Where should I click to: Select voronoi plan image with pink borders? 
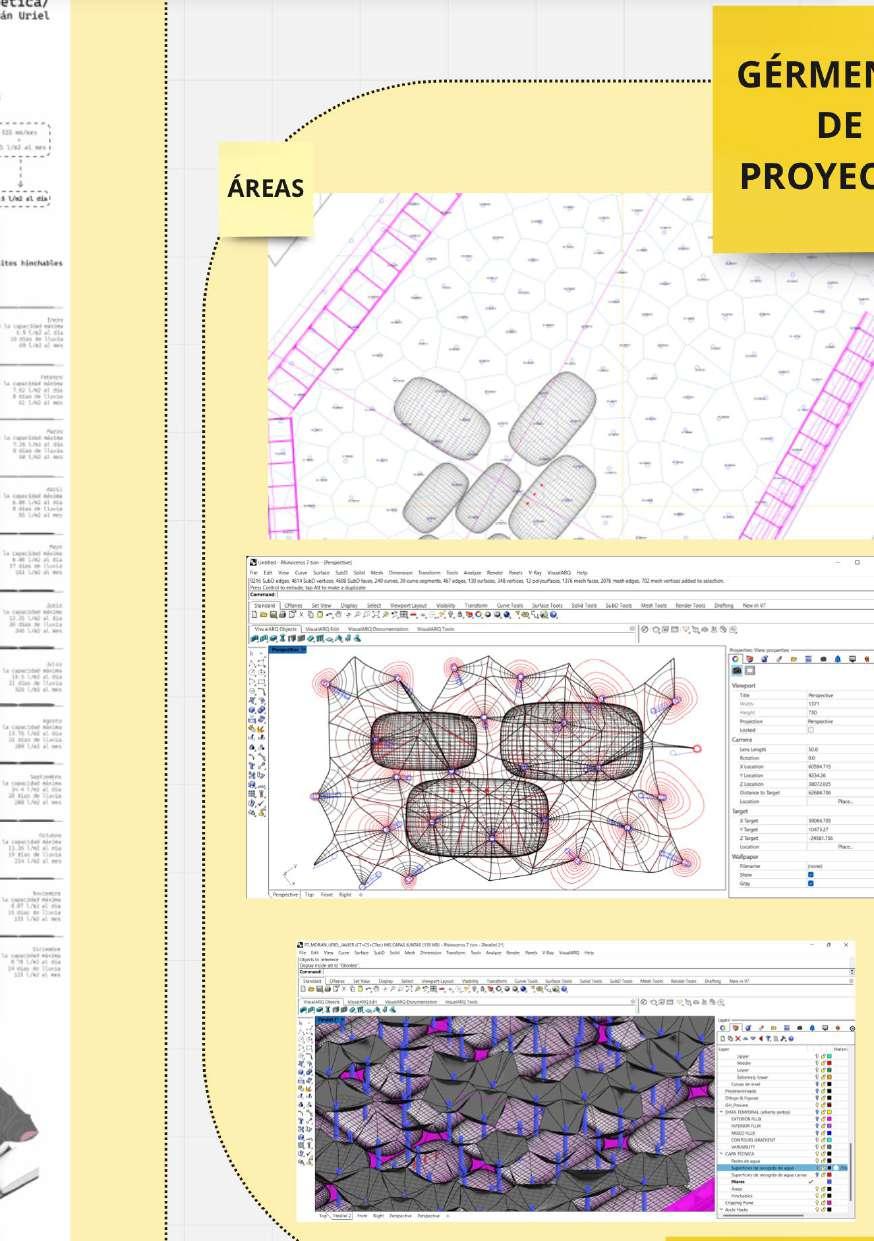pyautogui.click(x=570, y=366)
